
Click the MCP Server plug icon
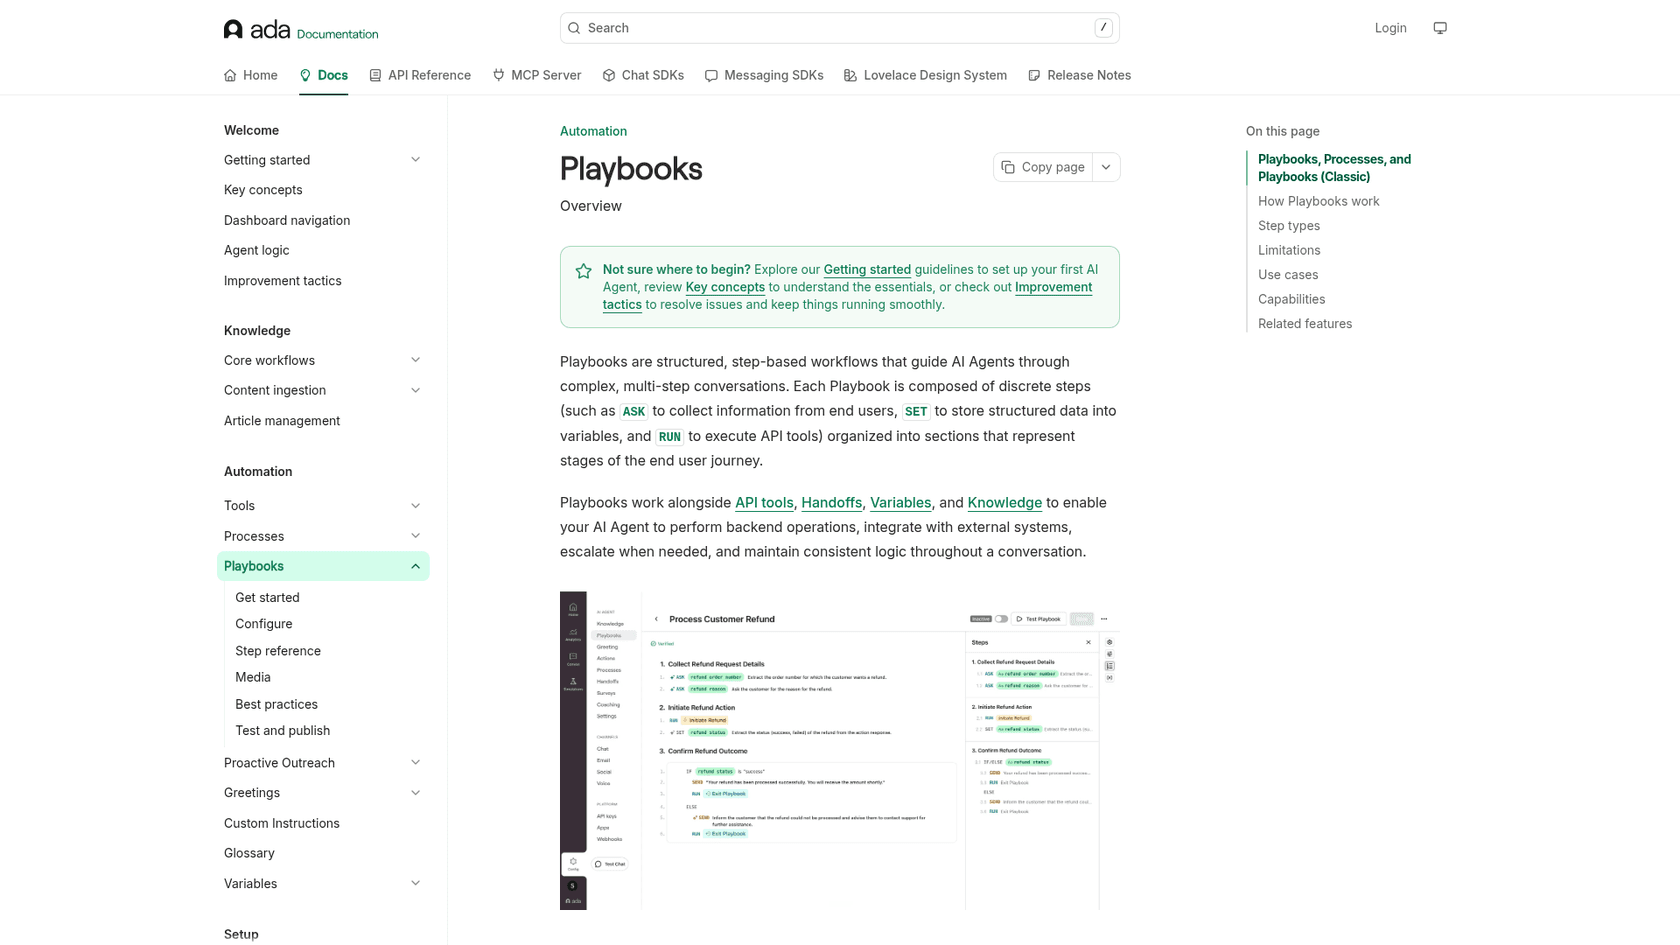499,75
